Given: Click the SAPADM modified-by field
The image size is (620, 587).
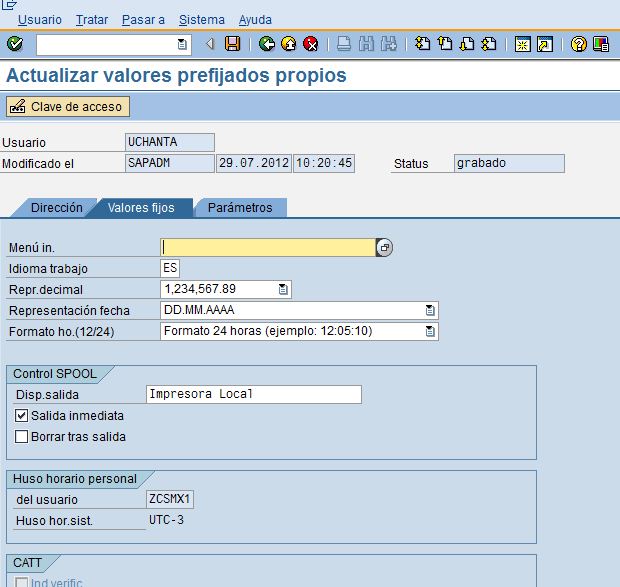Looking at the screenshot, I should point(170,163).
